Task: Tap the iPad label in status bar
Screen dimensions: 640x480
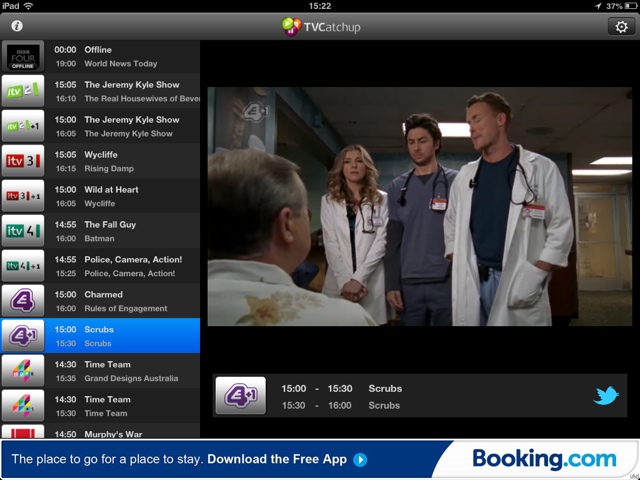Action: click(11, 6)
